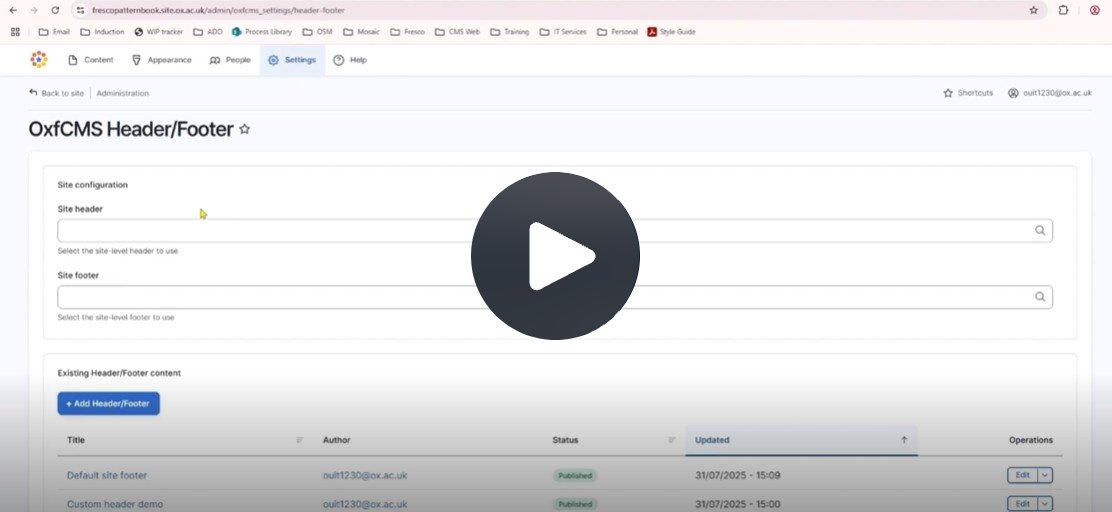Open the OSM bookmark folder
1112x512 pixels.
317,32
